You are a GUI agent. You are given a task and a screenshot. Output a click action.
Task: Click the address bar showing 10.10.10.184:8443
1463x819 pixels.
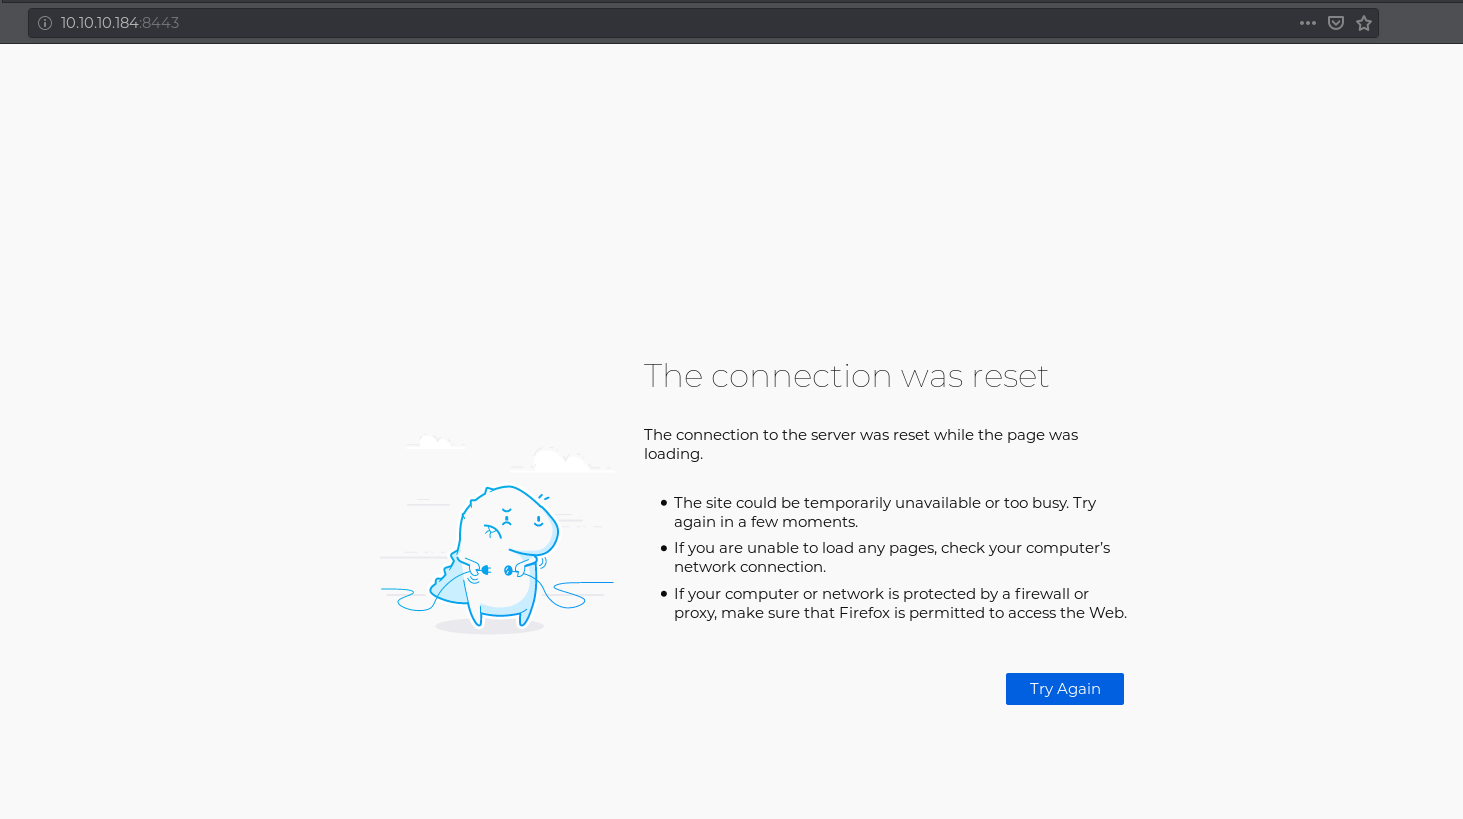[x=703, y=23]
